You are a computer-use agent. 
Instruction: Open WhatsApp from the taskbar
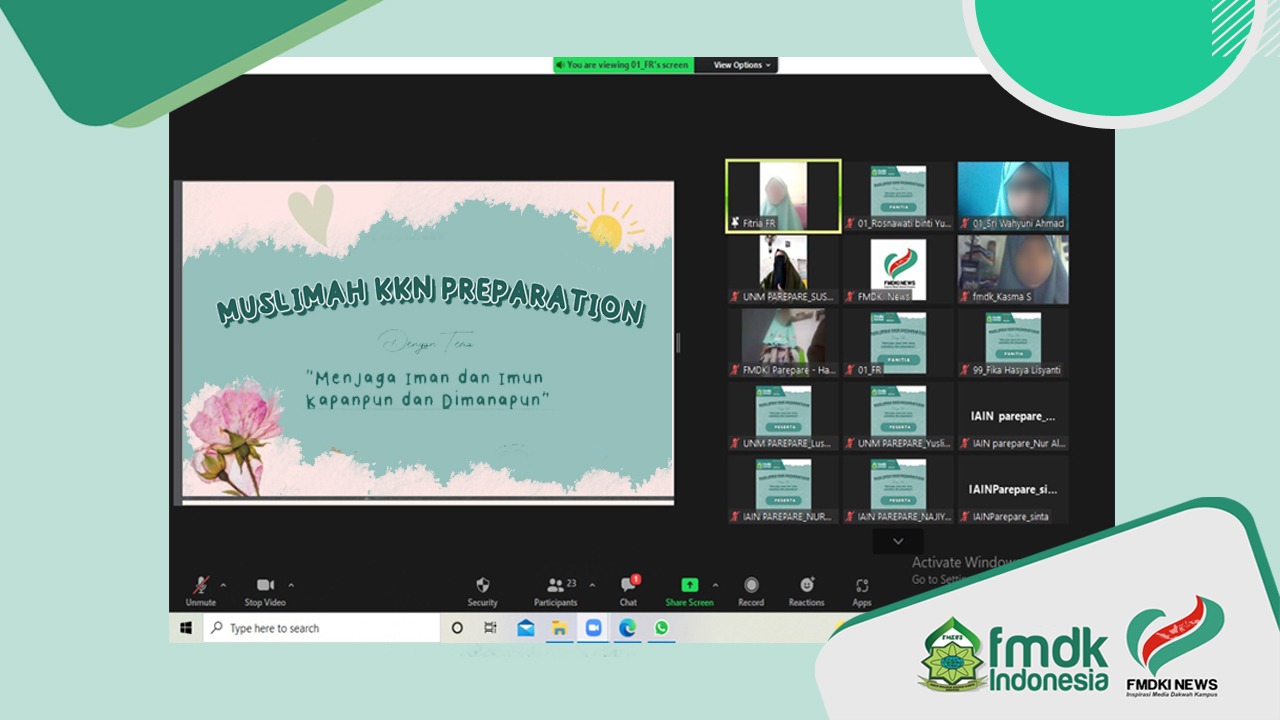click(661, 628)
